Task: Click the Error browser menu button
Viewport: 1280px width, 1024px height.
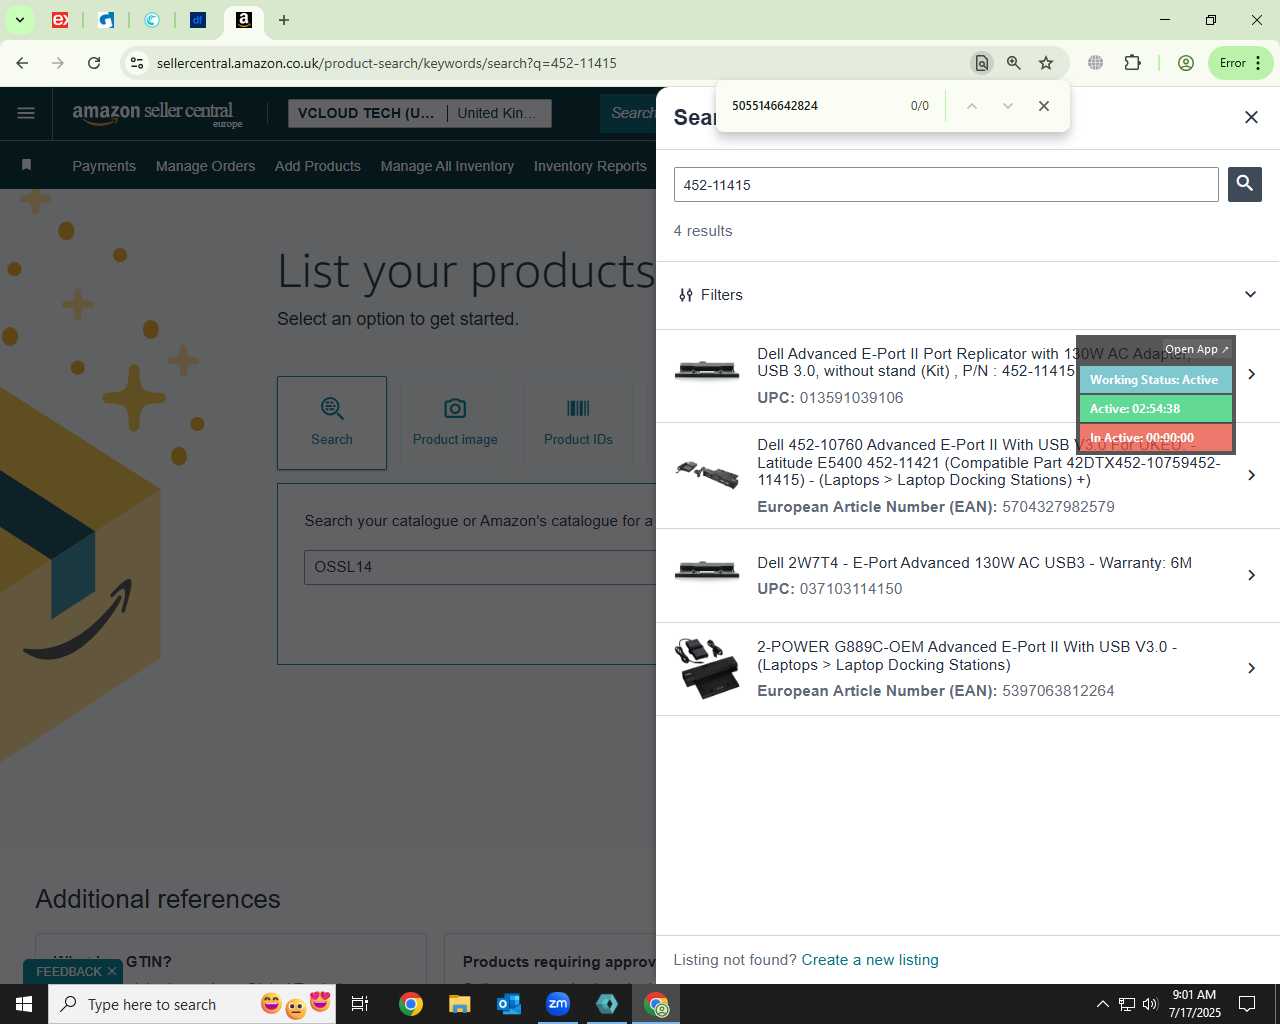Action: 1240,63
